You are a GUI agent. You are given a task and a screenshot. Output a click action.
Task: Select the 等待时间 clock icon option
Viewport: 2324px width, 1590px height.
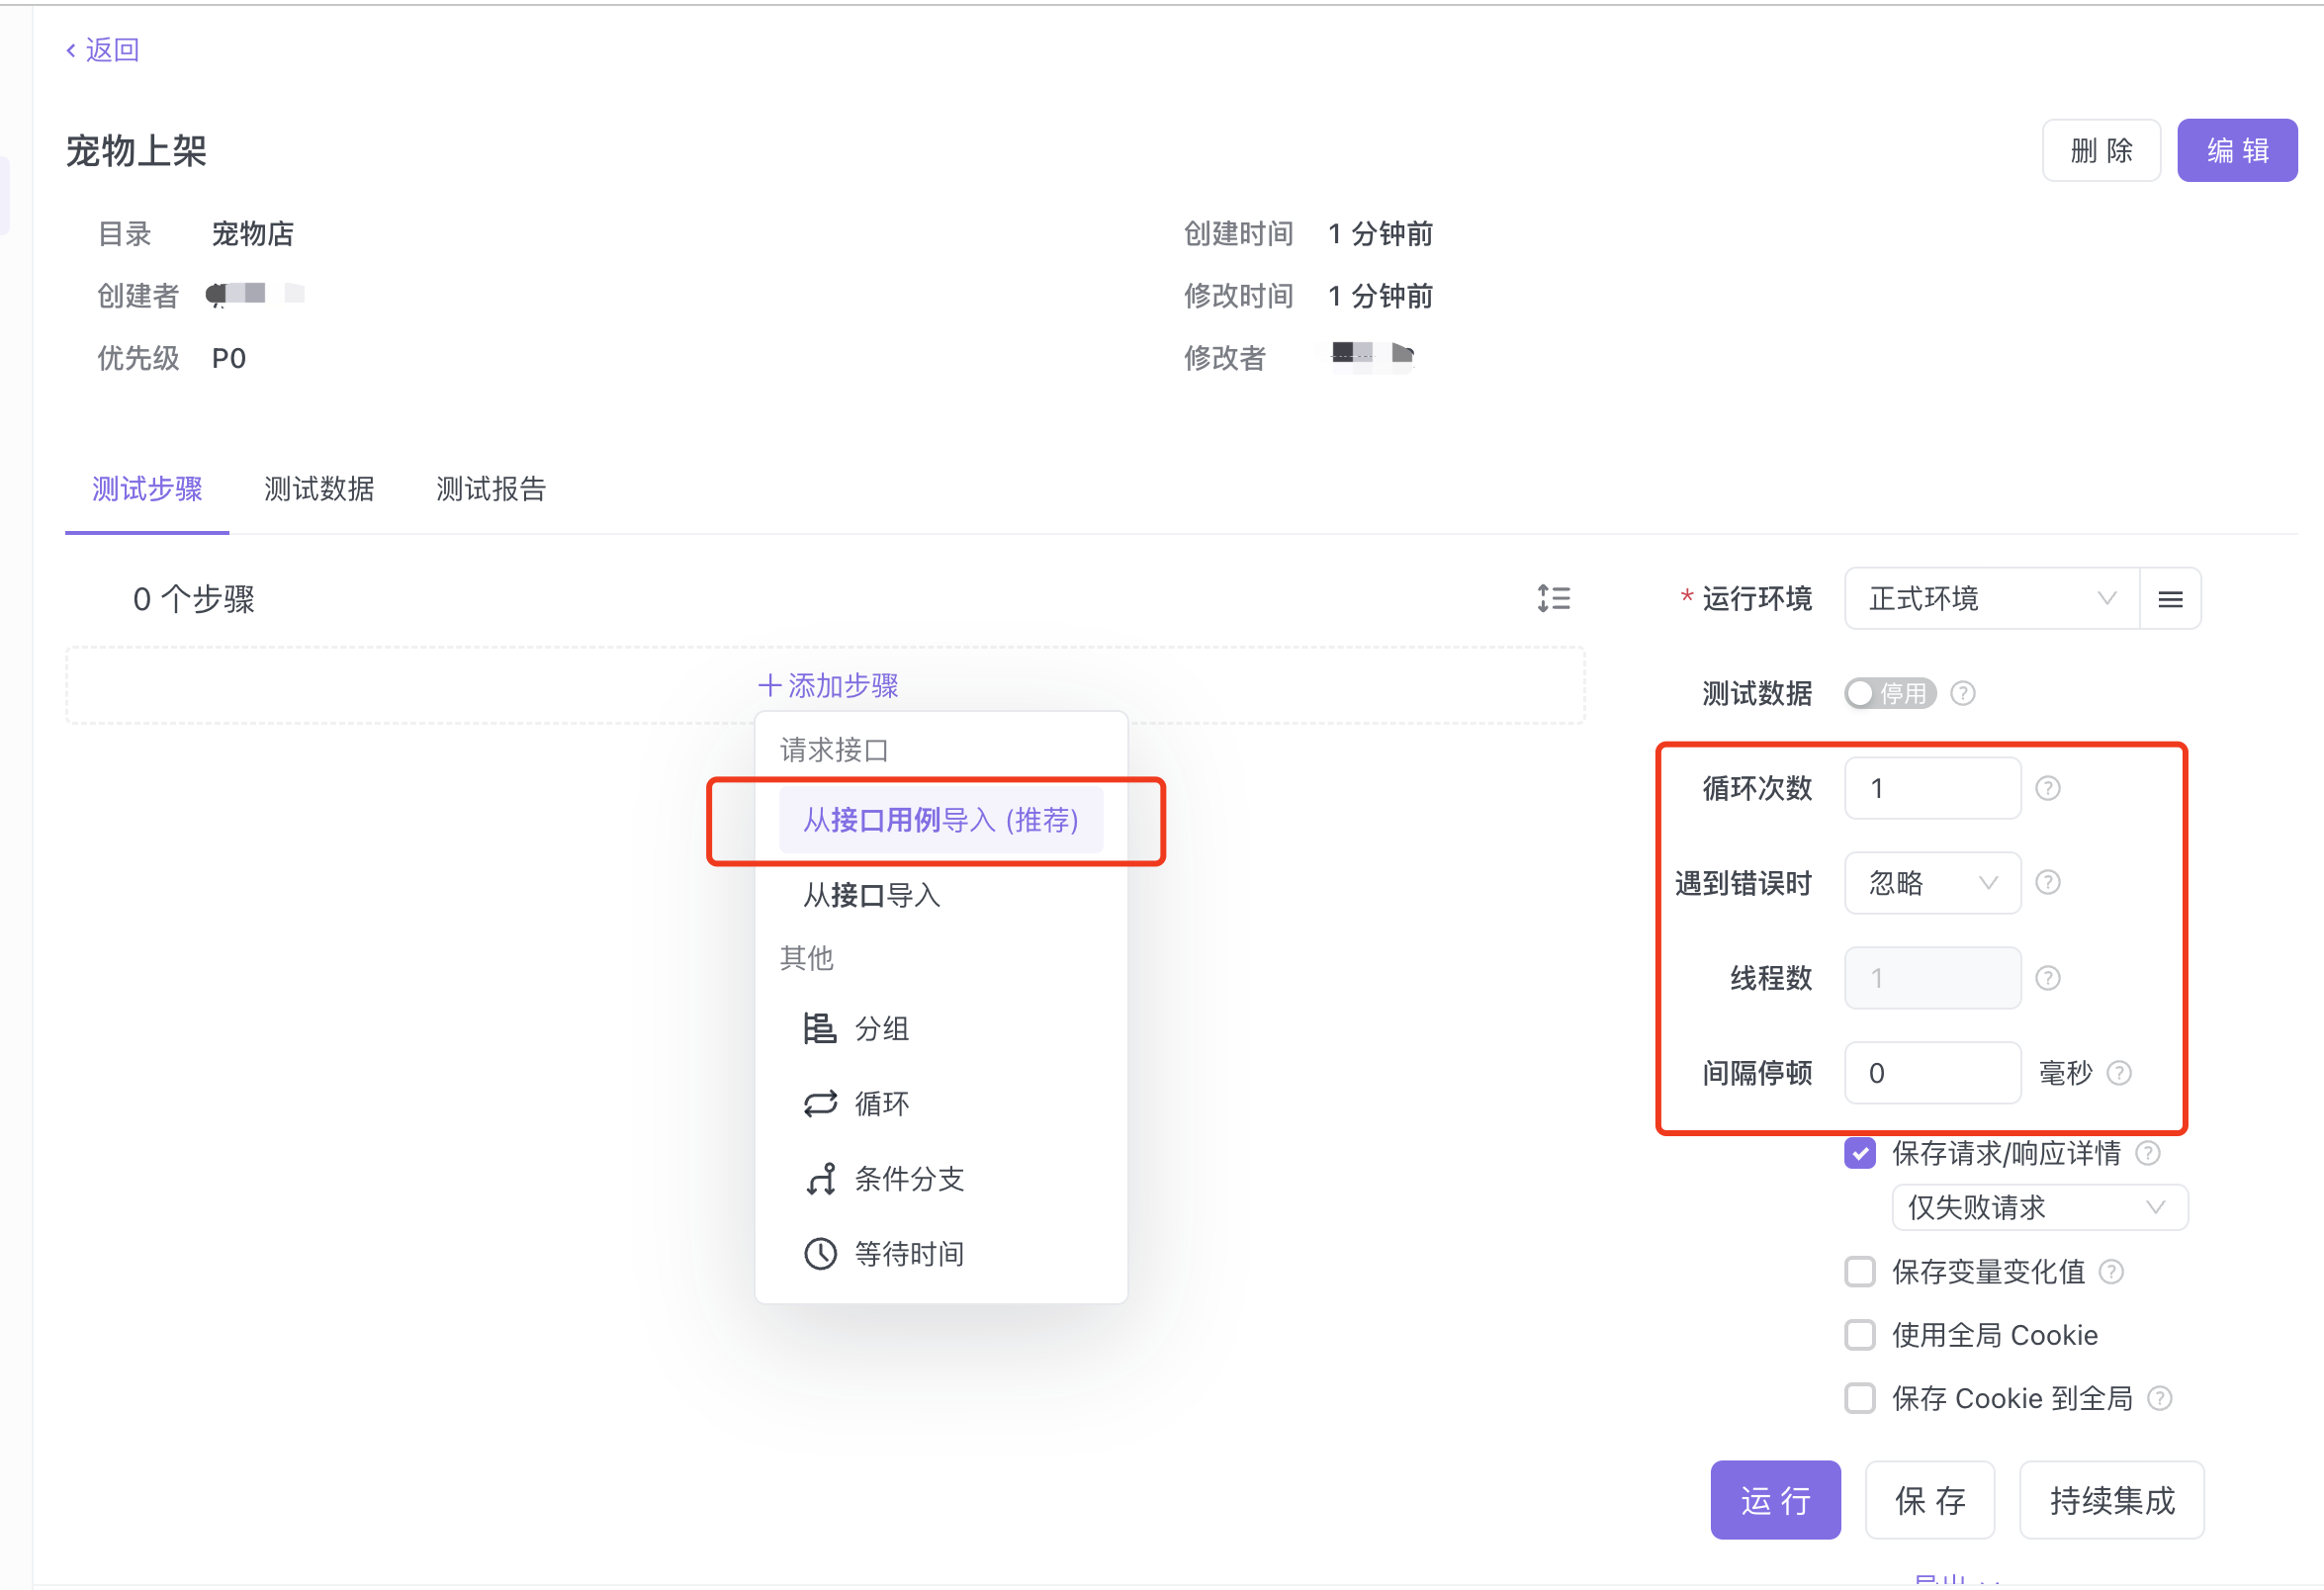[x=820, y=1253]
